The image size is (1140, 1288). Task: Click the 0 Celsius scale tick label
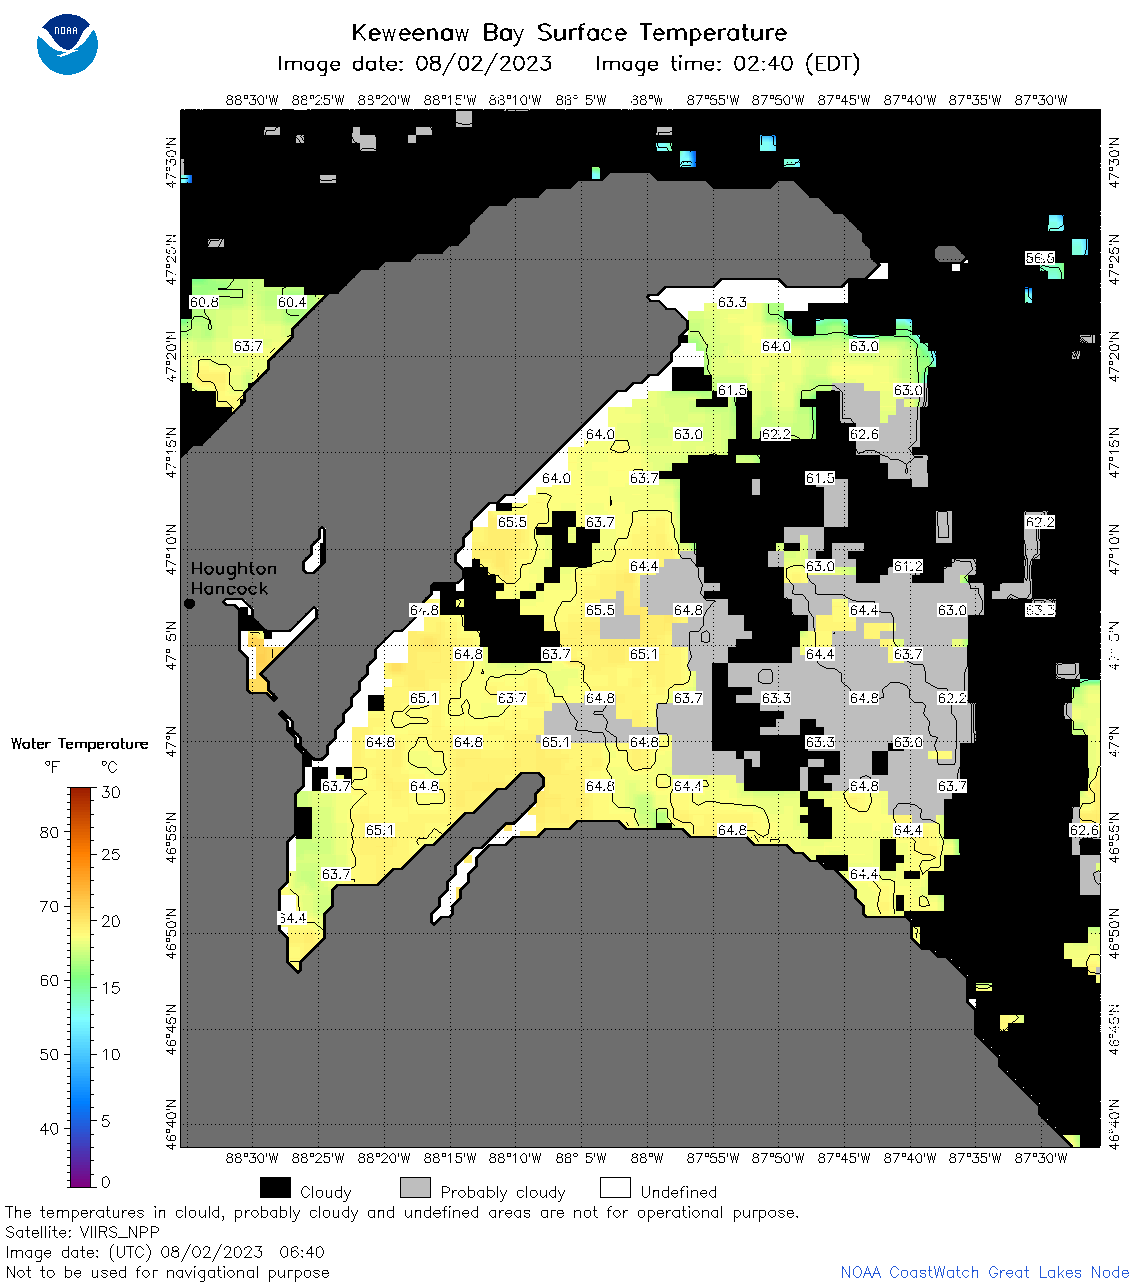106,1182
